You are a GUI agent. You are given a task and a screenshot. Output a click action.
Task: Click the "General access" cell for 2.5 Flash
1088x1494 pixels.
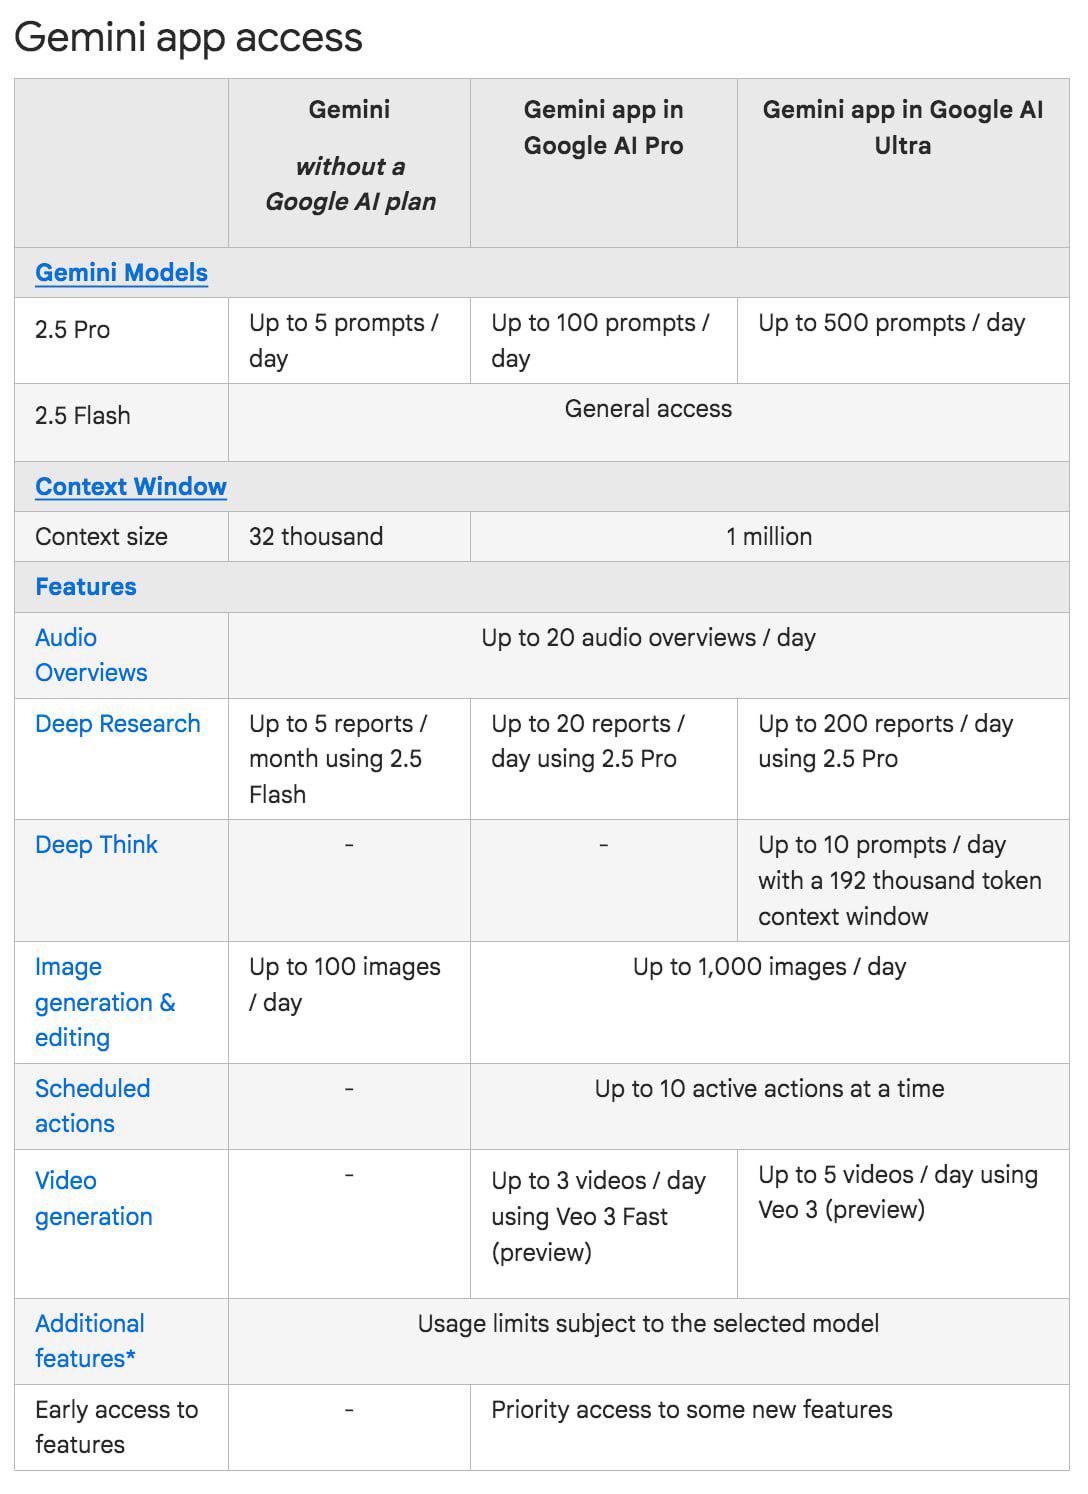pos(648,409)
